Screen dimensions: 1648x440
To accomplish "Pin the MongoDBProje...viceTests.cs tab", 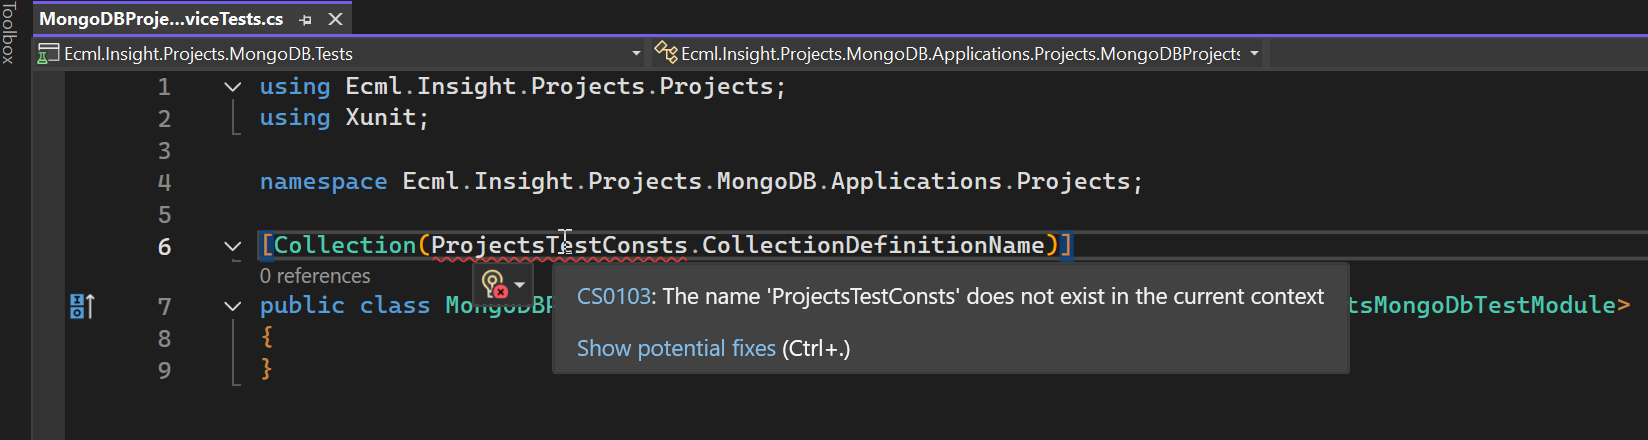I will [x=305, y=19].
